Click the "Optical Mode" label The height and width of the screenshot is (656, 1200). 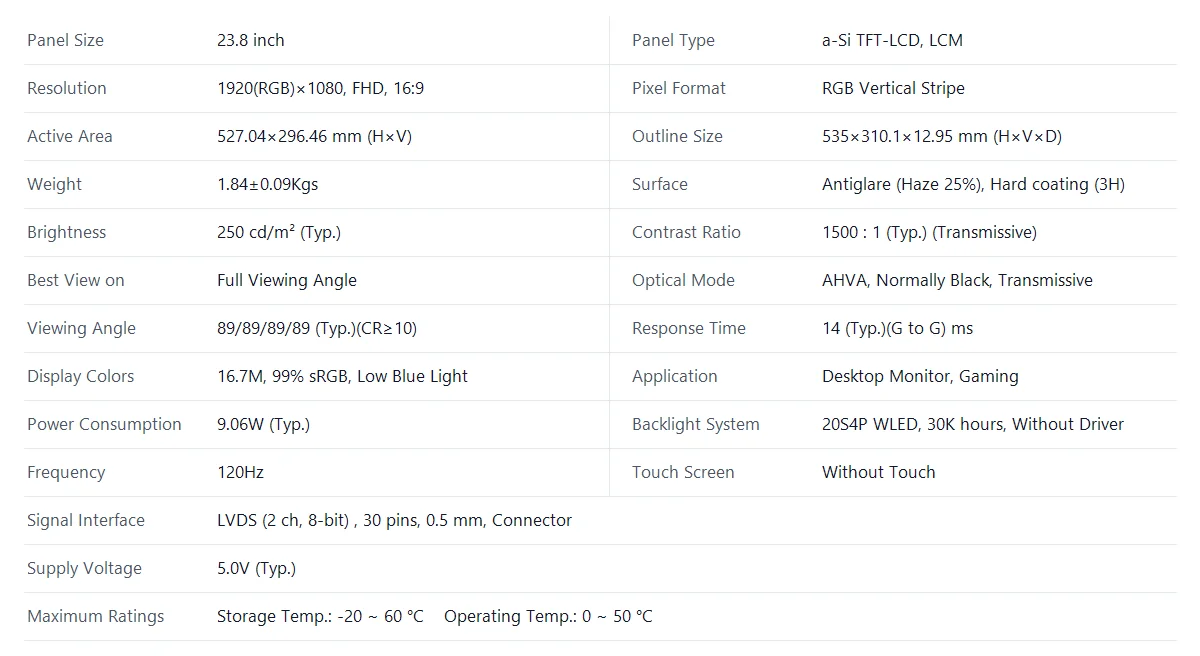683,280
